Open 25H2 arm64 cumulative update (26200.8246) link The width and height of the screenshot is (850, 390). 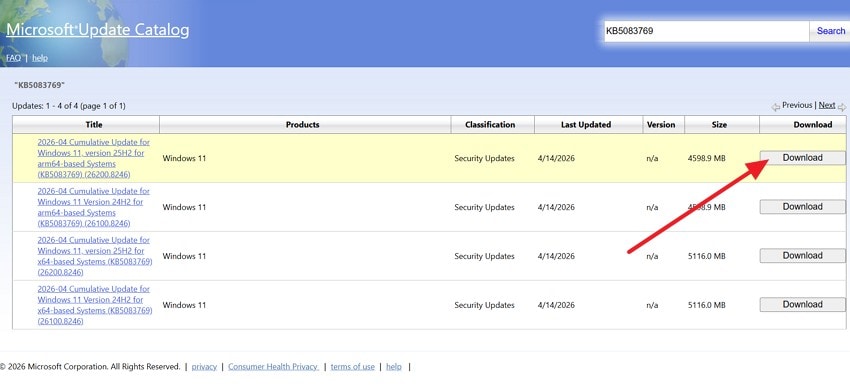[93, 158]
